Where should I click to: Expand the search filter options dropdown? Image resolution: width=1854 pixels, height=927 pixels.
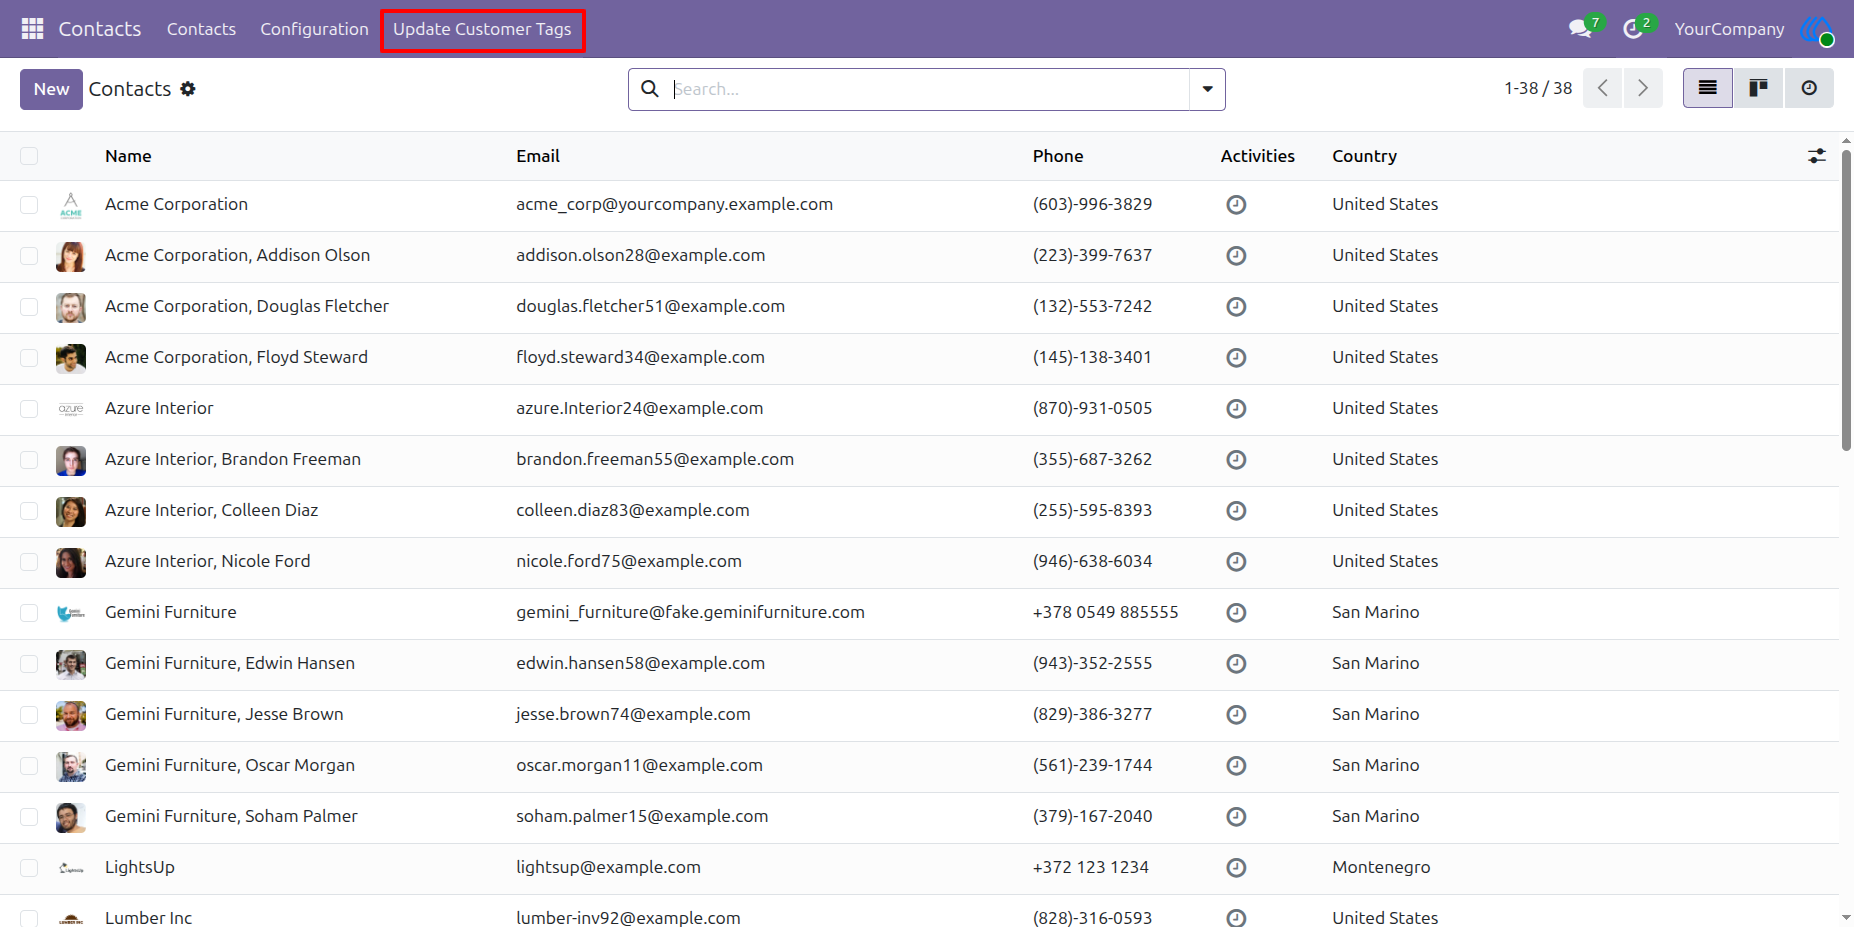point(1207,89)
